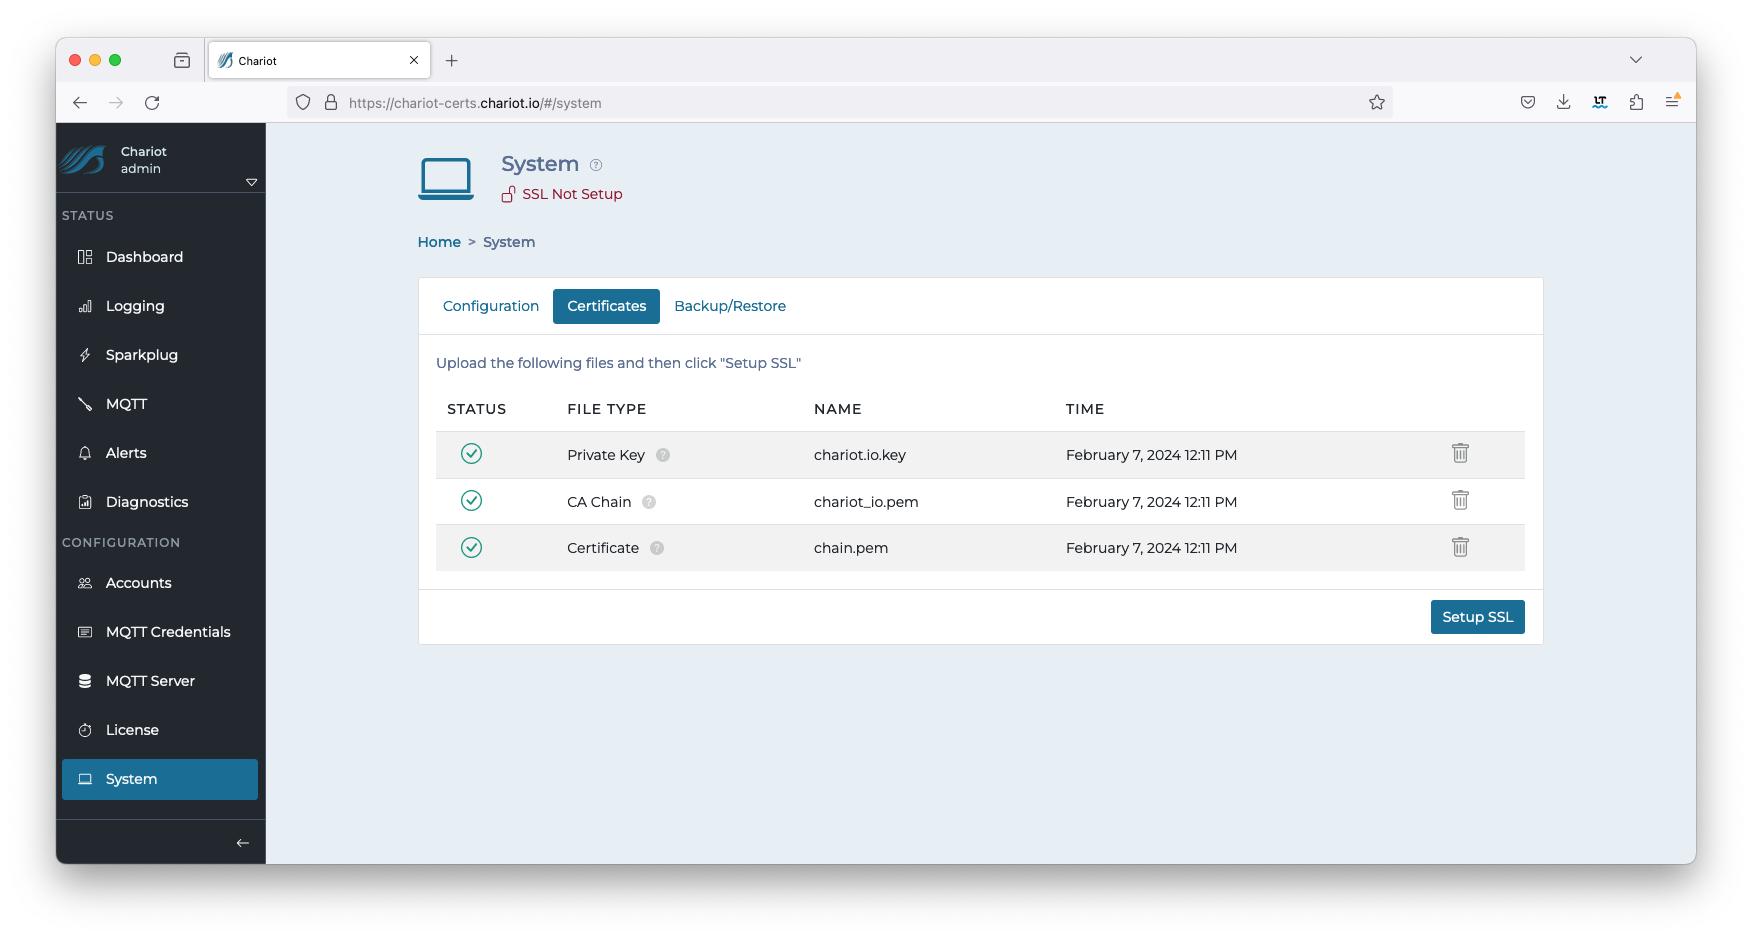Click the Certificate status checkmark
The width and height of the screenshot is (1752, 938).
pos(471,548)
